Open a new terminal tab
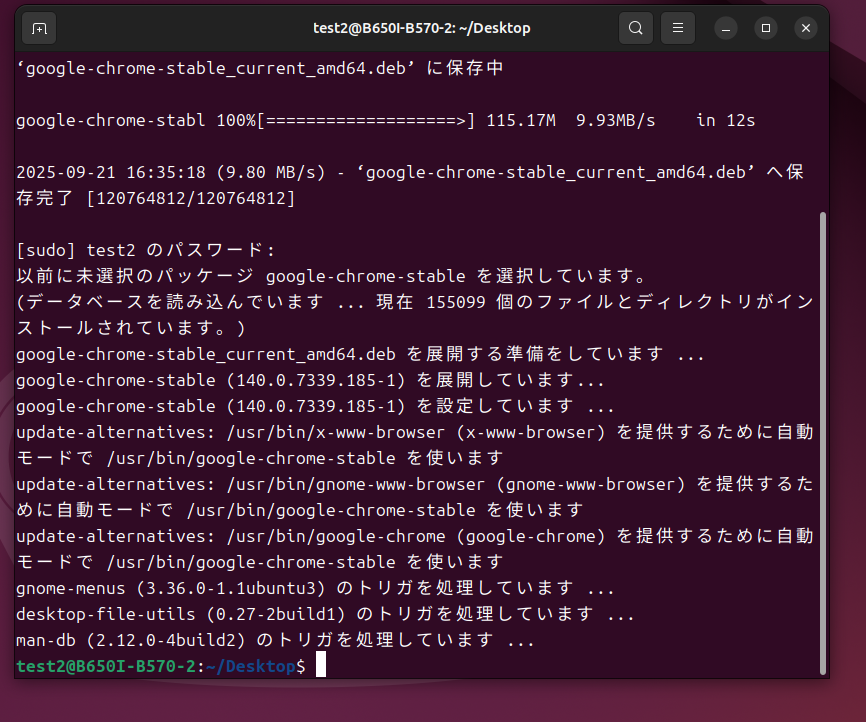 pyautogui.click(x=39, y=28)
